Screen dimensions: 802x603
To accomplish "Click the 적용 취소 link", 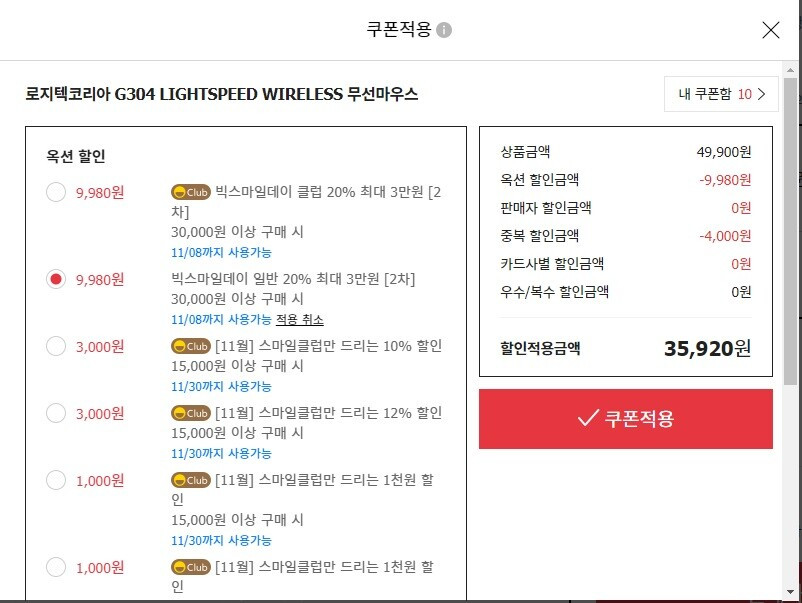I will [x=300, y=320].
